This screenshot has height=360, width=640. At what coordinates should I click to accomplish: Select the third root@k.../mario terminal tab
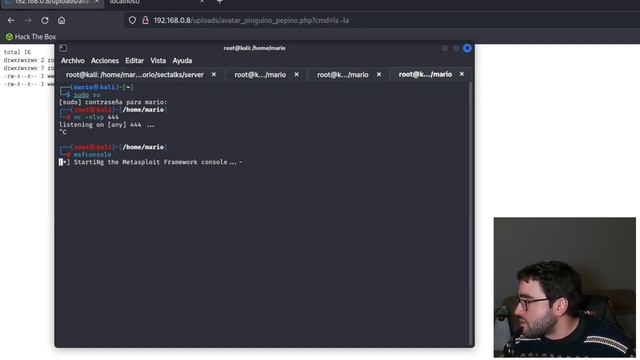pos(342,75)
